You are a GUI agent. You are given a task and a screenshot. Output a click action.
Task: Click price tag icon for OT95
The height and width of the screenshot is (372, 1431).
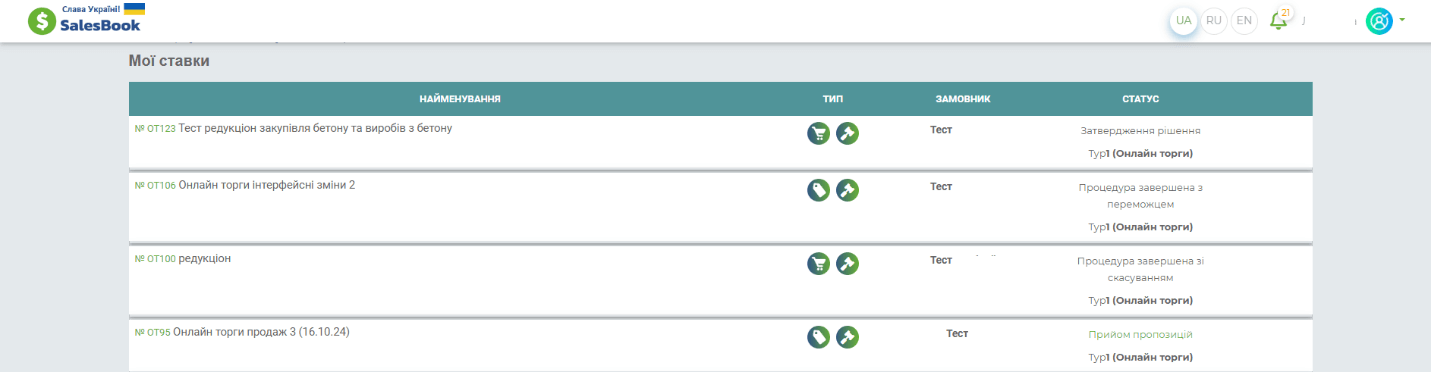tap(819, 337)
